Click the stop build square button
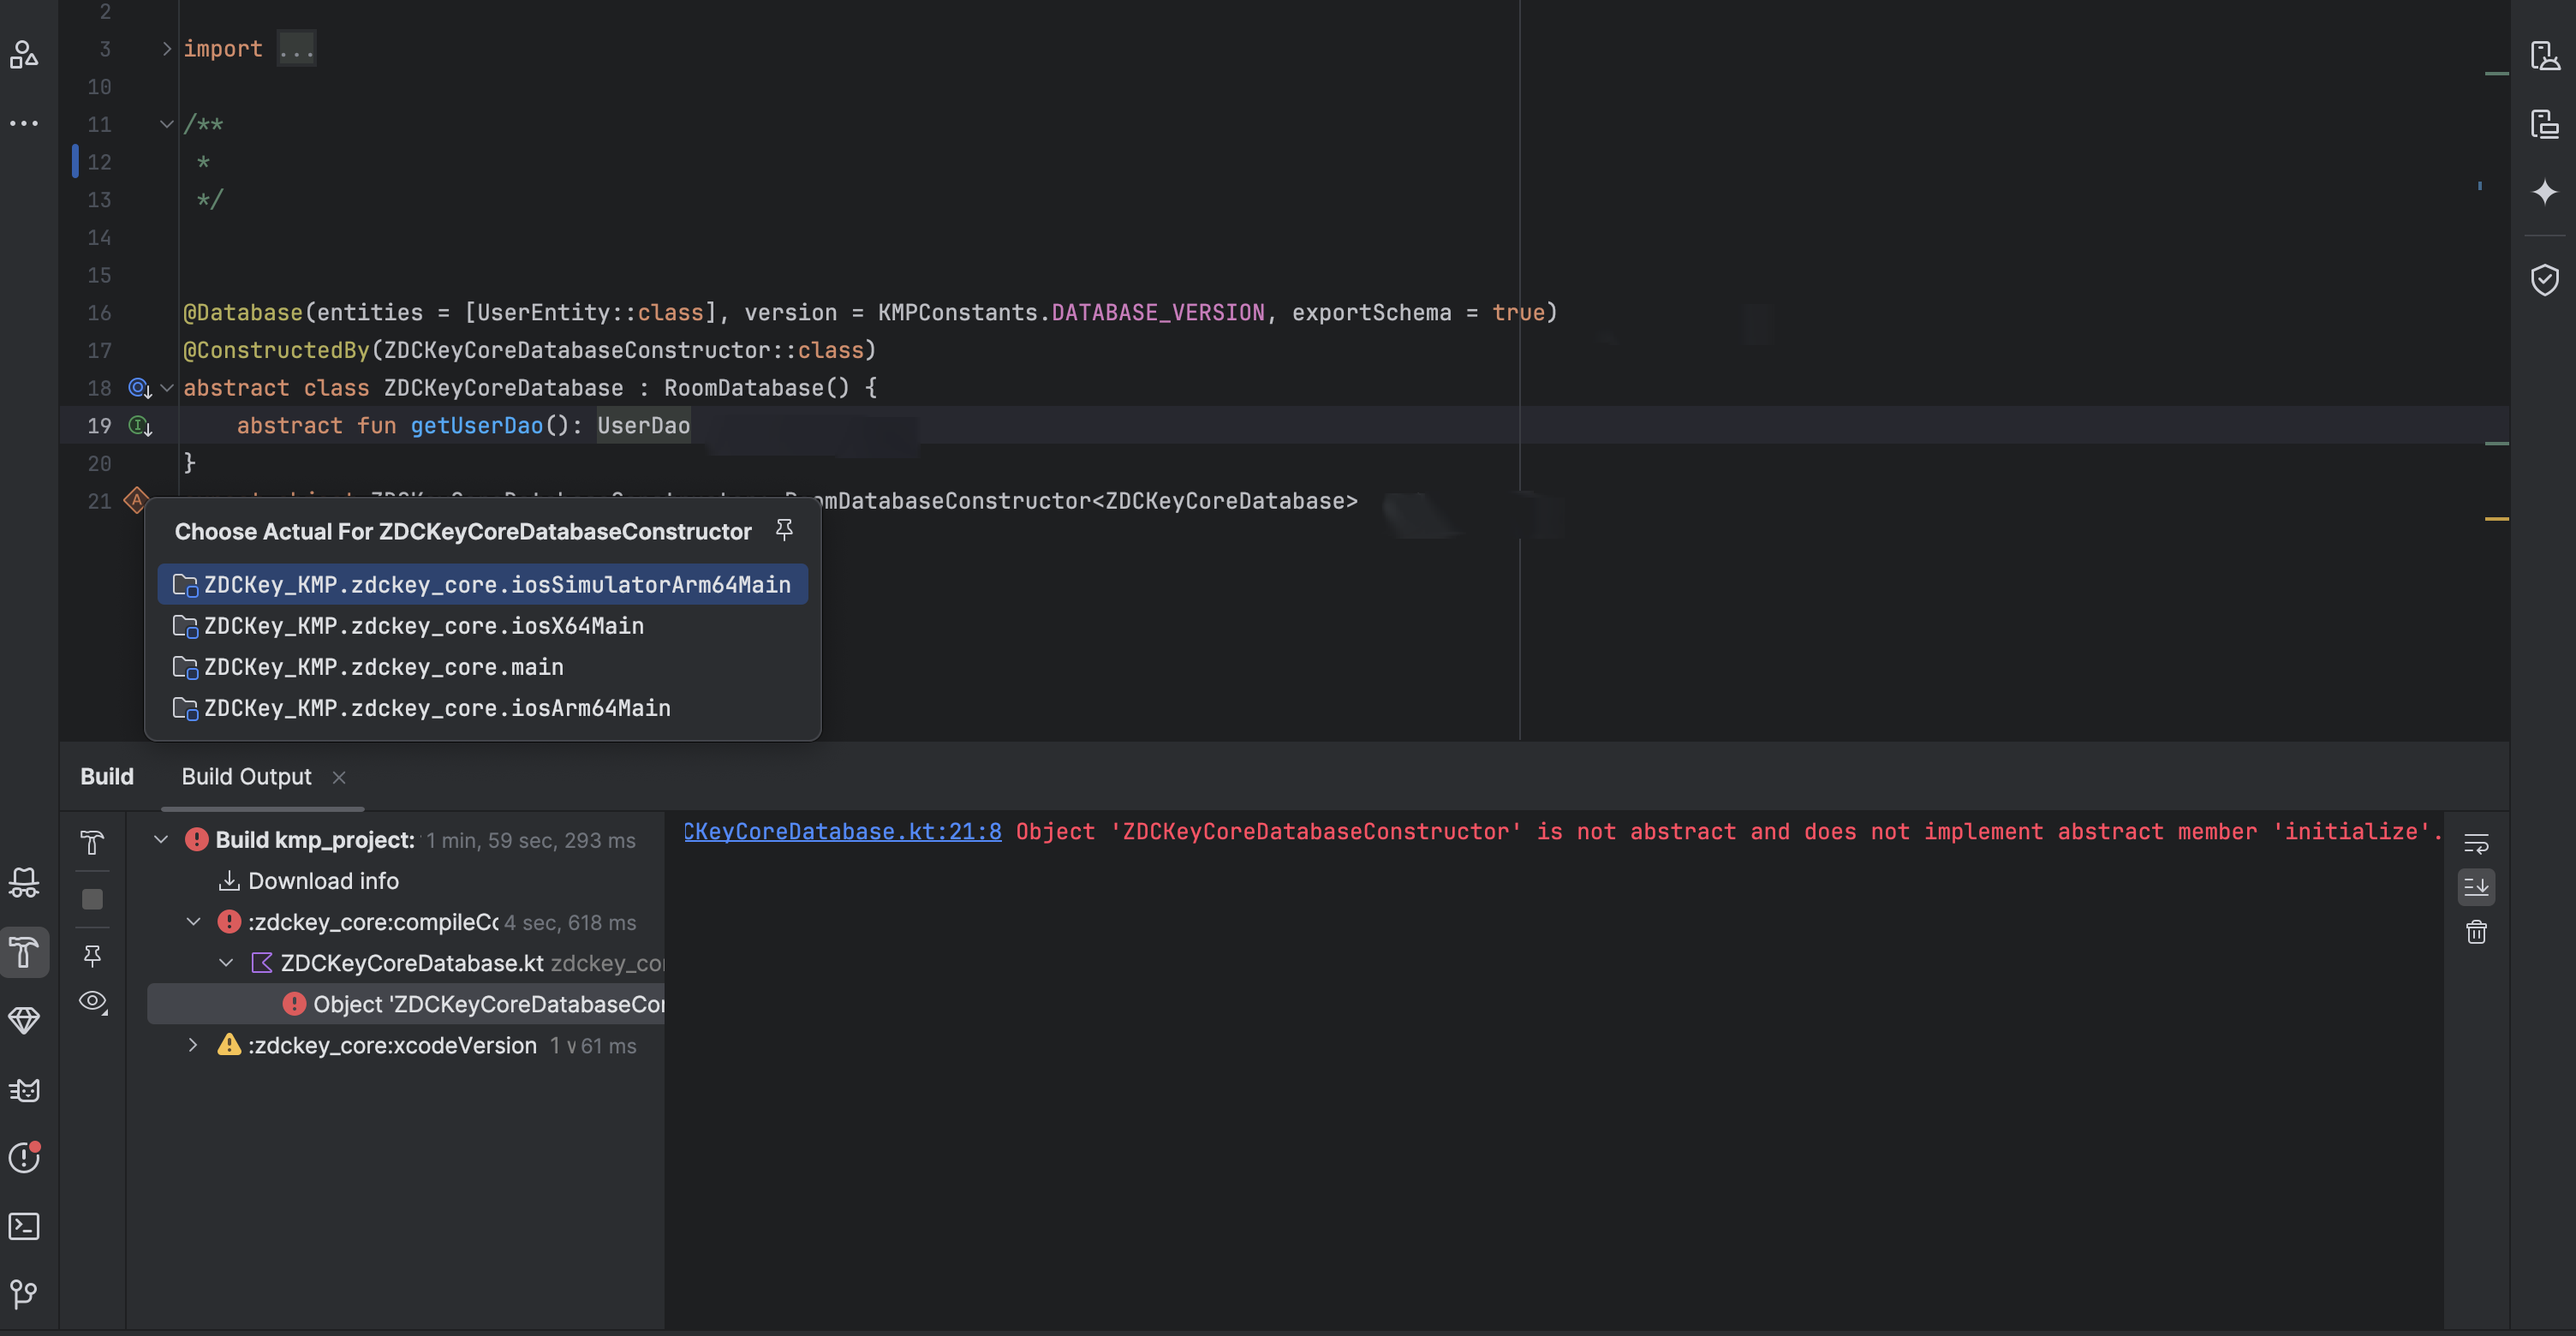Viewport: 2576px width, 1336px height. 92,900
